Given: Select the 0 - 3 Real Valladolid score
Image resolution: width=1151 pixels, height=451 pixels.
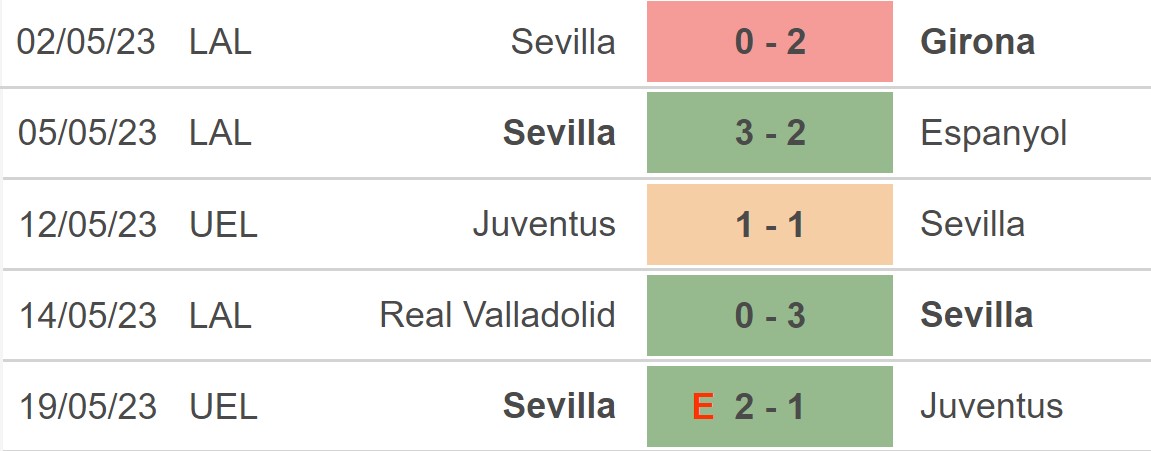Looking at the screenshot, I should [x=769, y=316].
